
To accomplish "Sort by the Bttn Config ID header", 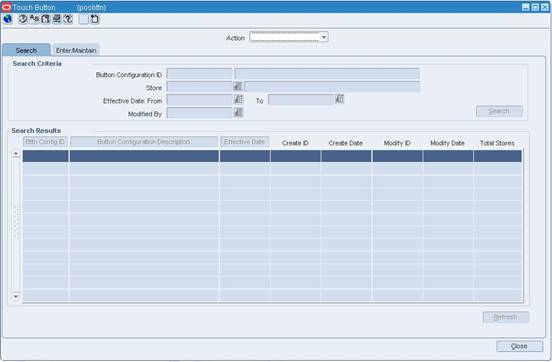I will pos(45,142).
